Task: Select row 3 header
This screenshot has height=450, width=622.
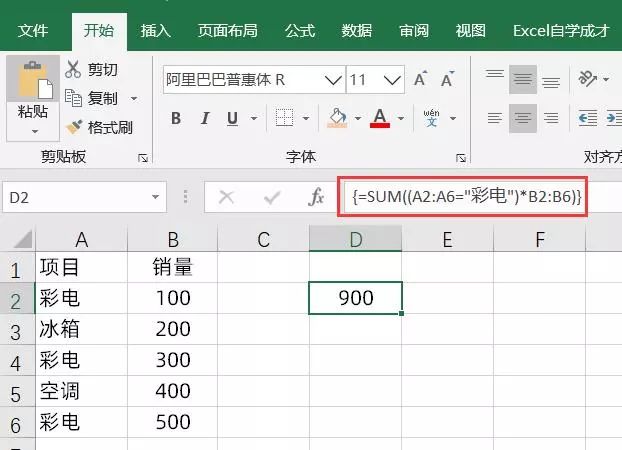Action: pyautogui.click(x=17, y=329)
